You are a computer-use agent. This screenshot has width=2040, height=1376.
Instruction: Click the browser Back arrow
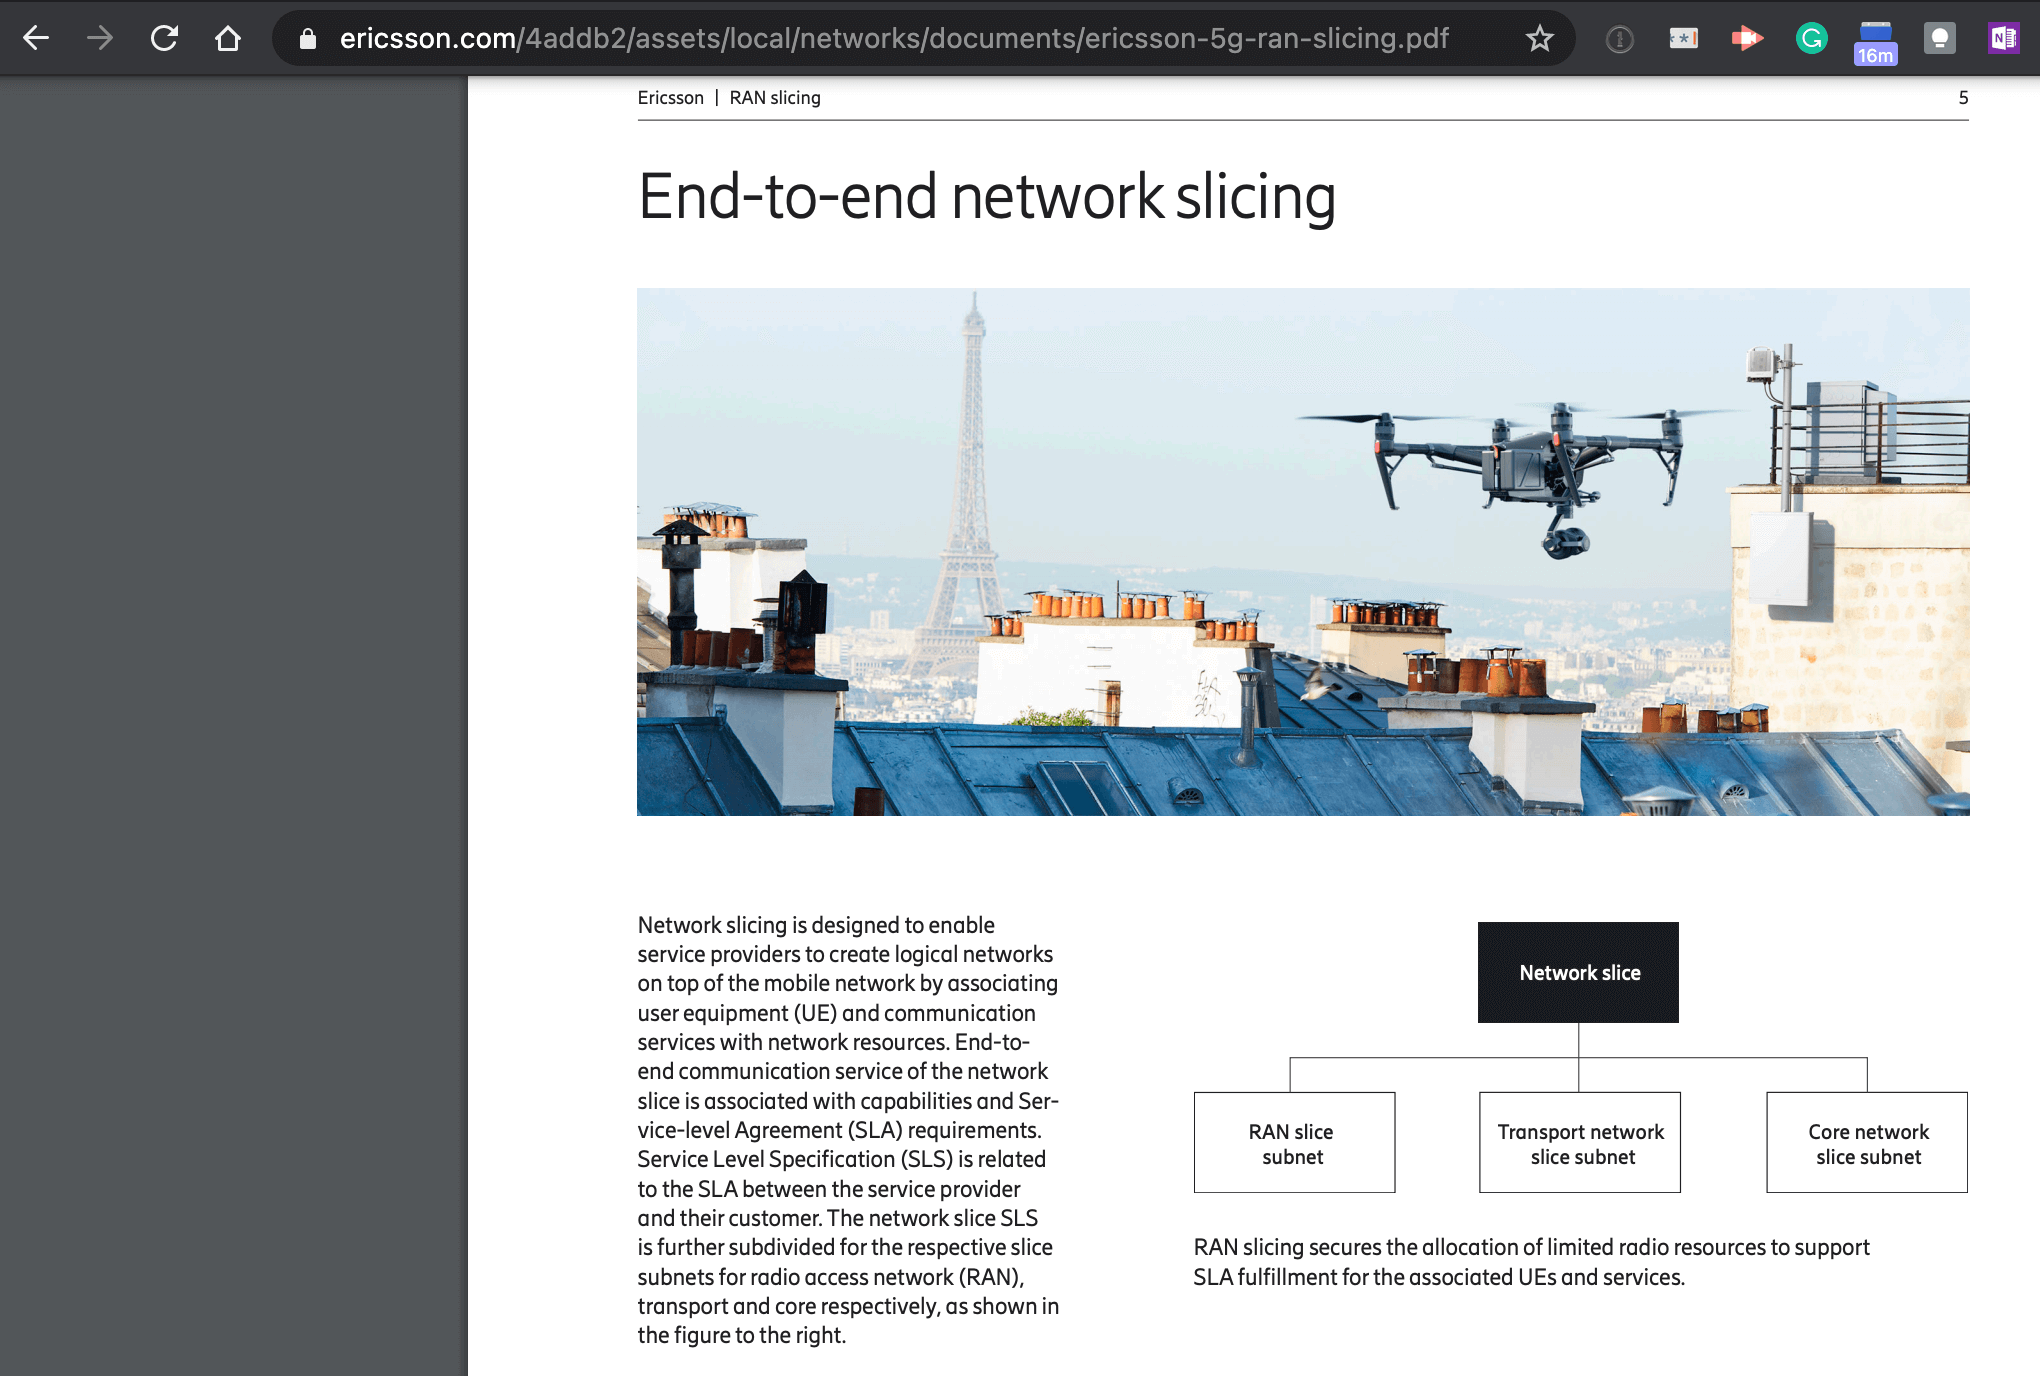[36, 39]
